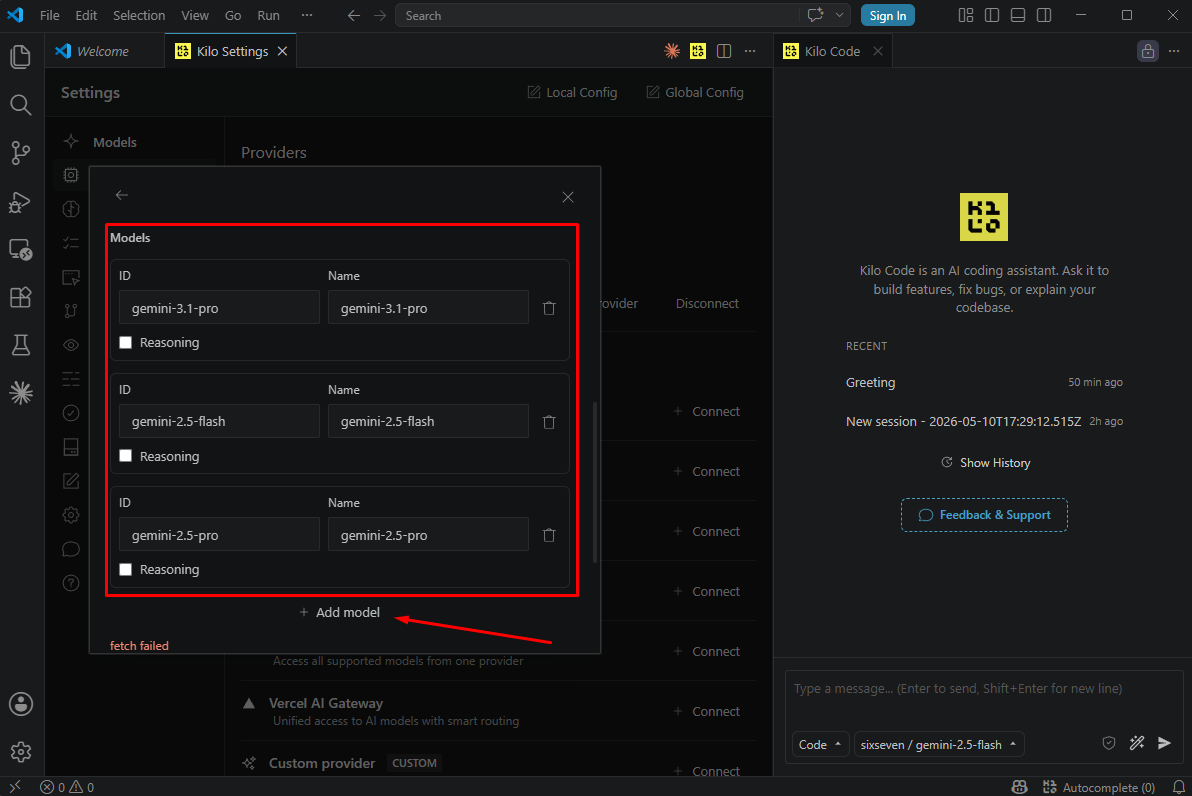Open Local Config
This screenshot has height=796, width=1192.
coord(572,93)
